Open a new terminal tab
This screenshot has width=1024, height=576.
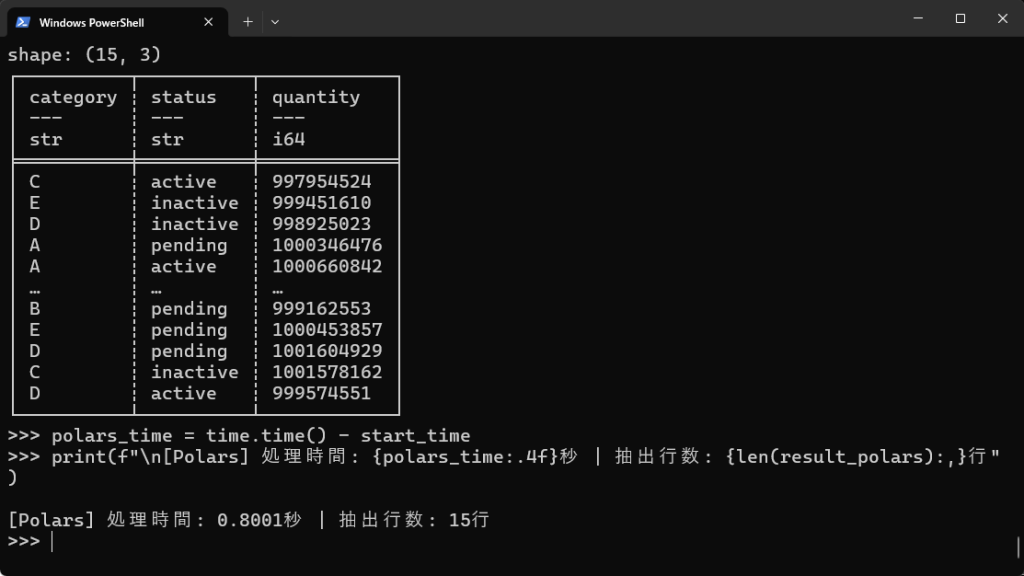(x=248, y=21)
